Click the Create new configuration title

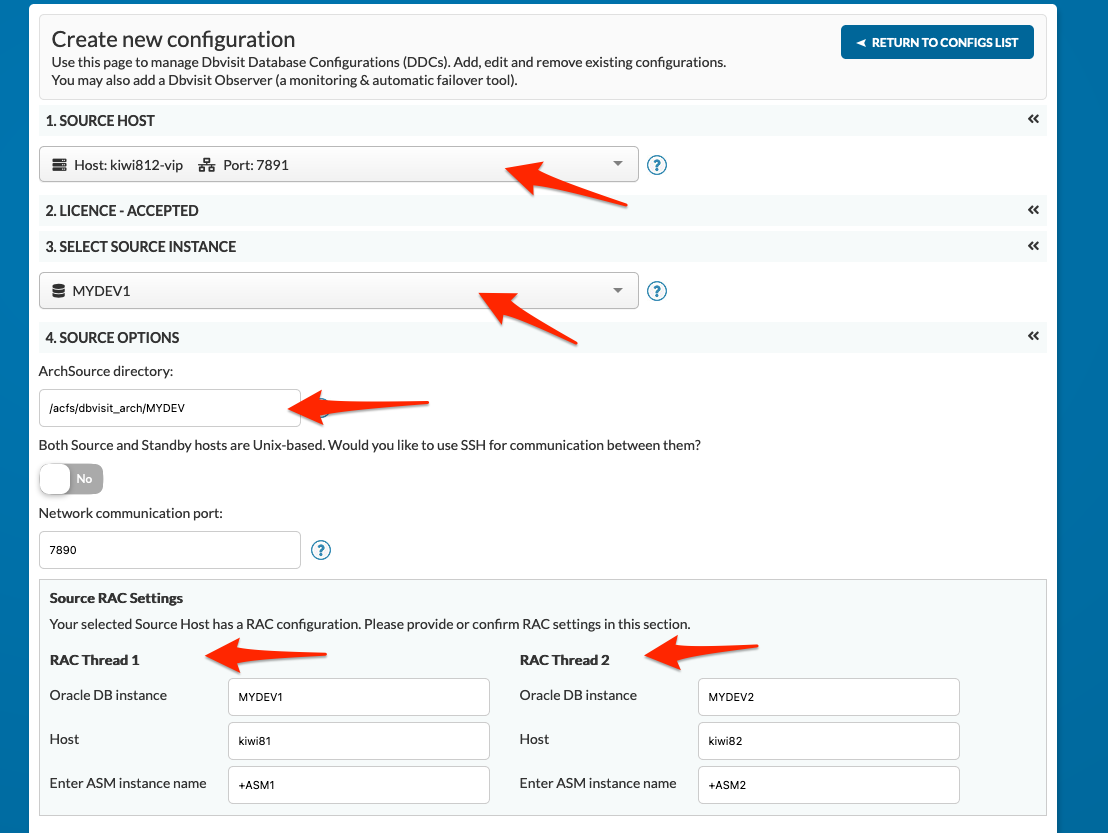(173, 40)
